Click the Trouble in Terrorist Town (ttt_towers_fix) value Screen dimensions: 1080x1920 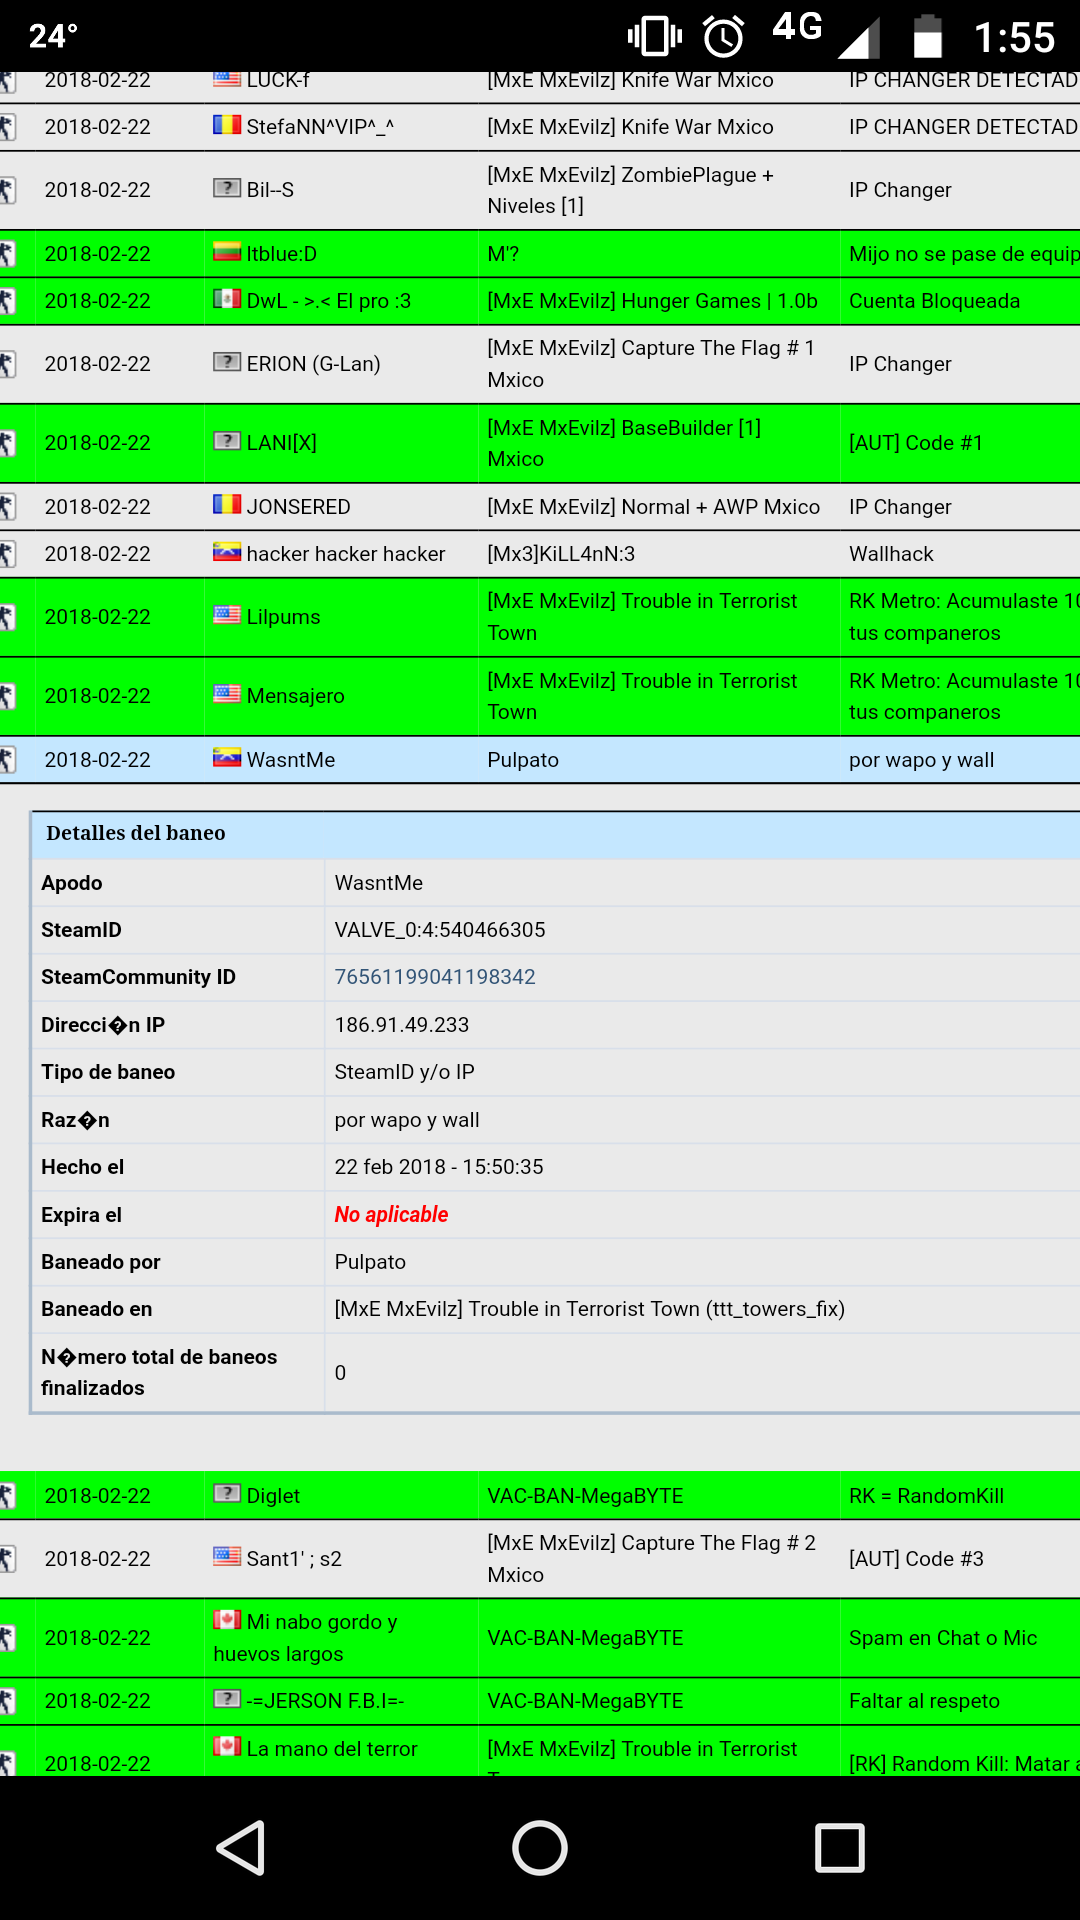[590, 1309]
